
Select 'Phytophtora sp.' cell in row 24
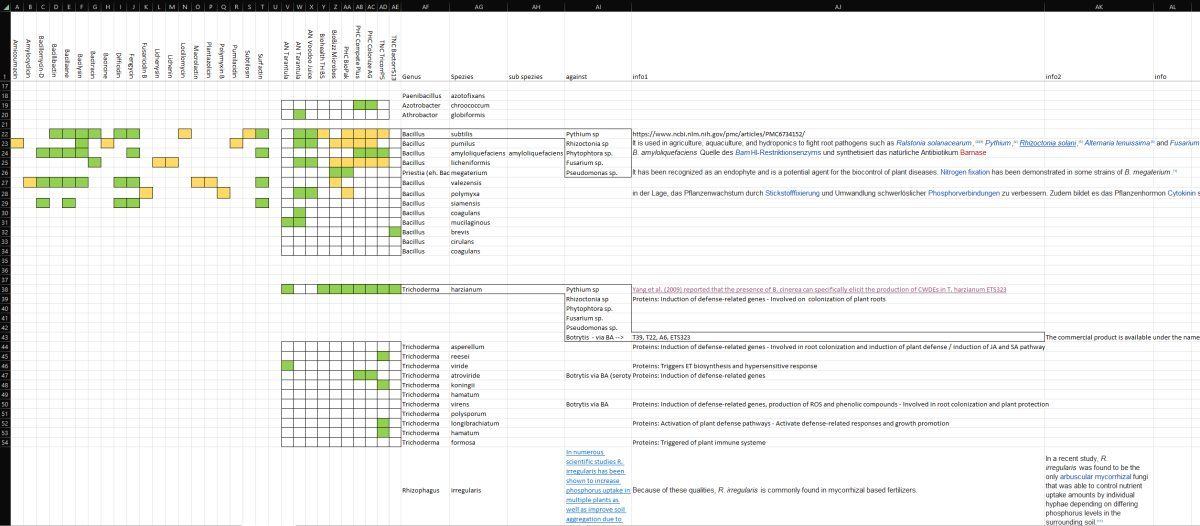(598, 153)
